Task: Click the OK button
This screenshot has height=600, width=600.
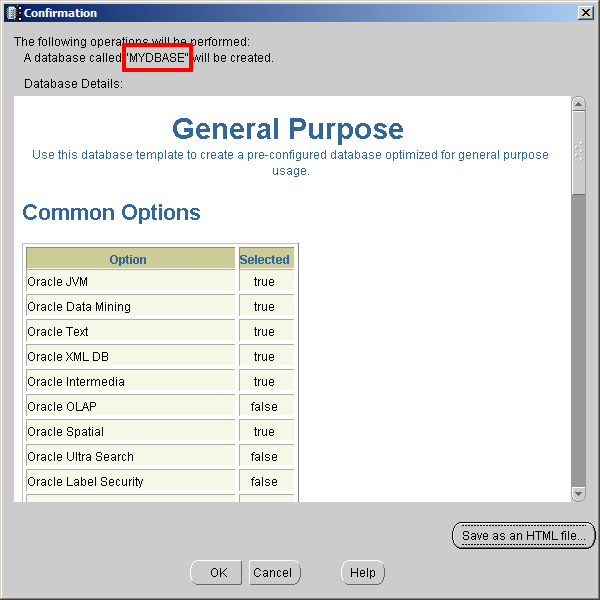Action: 216,572
